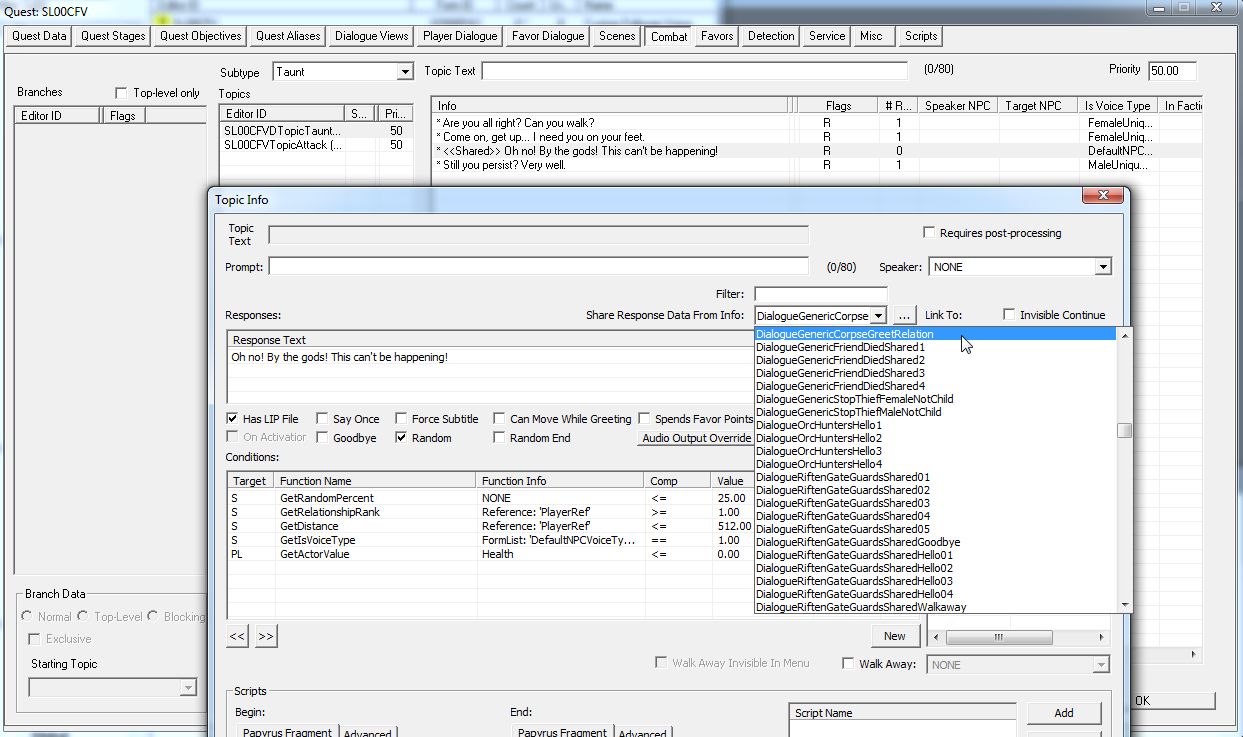Open the Service tab
This screenshot has height=737, width=1243.
coord(827,36)
